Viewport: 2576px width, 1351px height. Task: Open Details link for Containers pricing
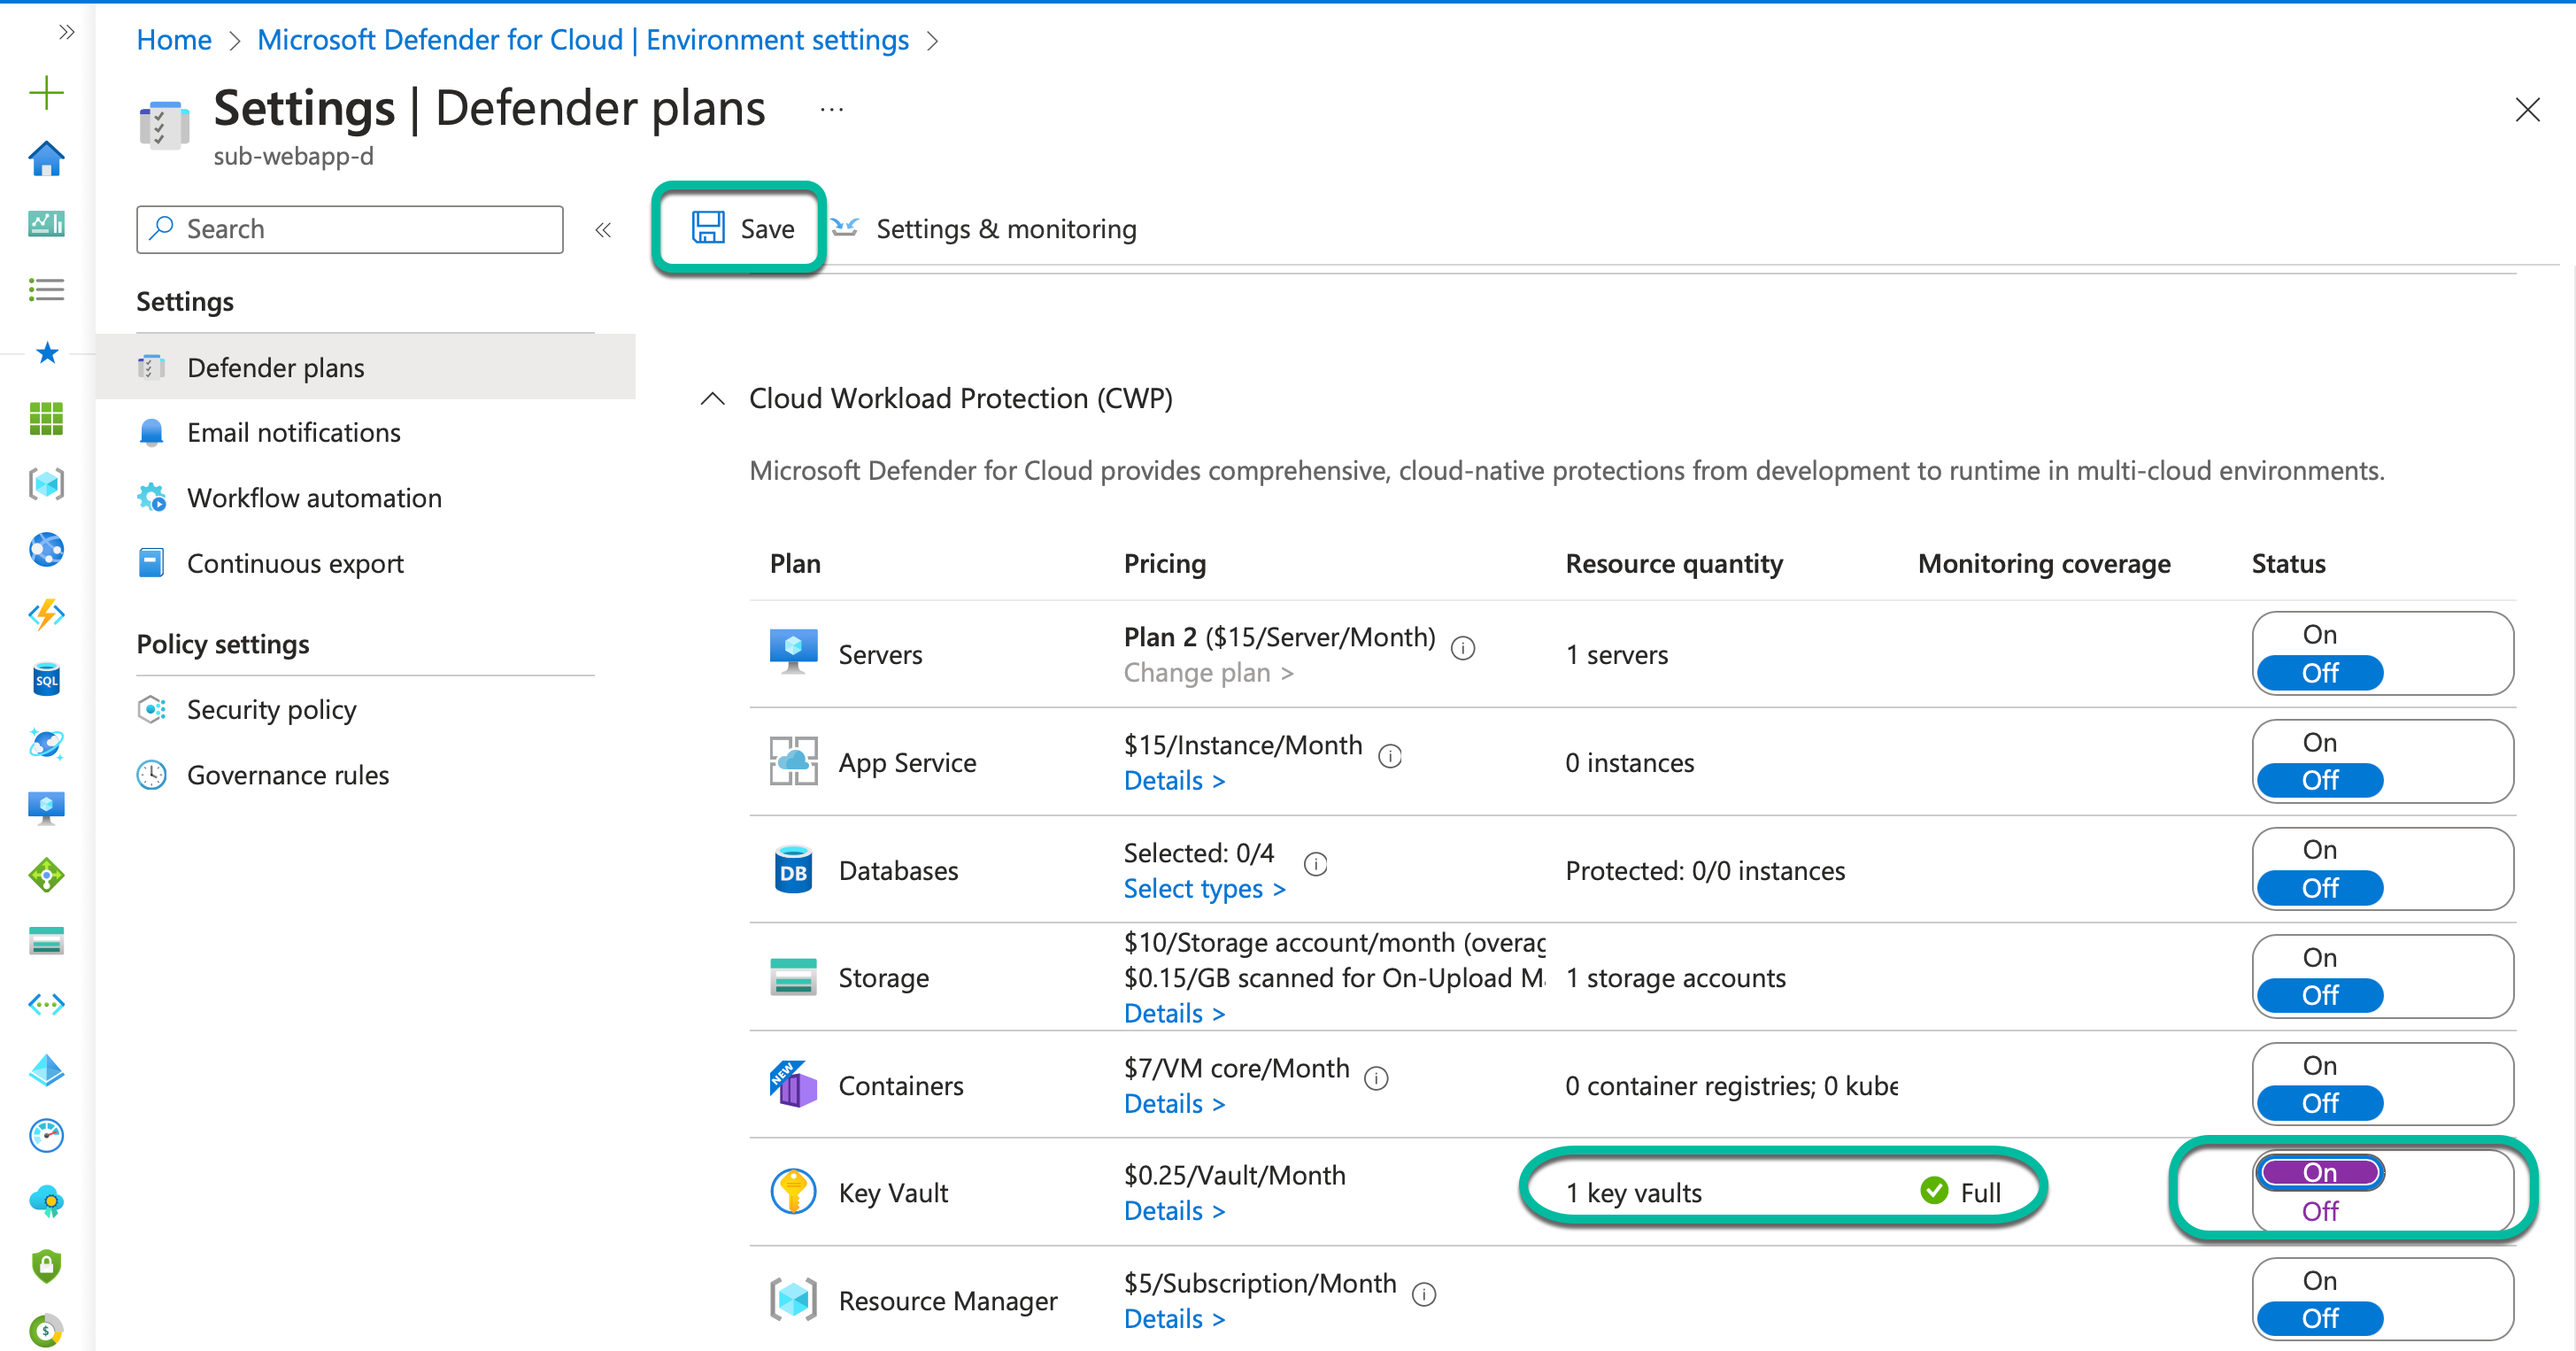tap(1174, 1103)
